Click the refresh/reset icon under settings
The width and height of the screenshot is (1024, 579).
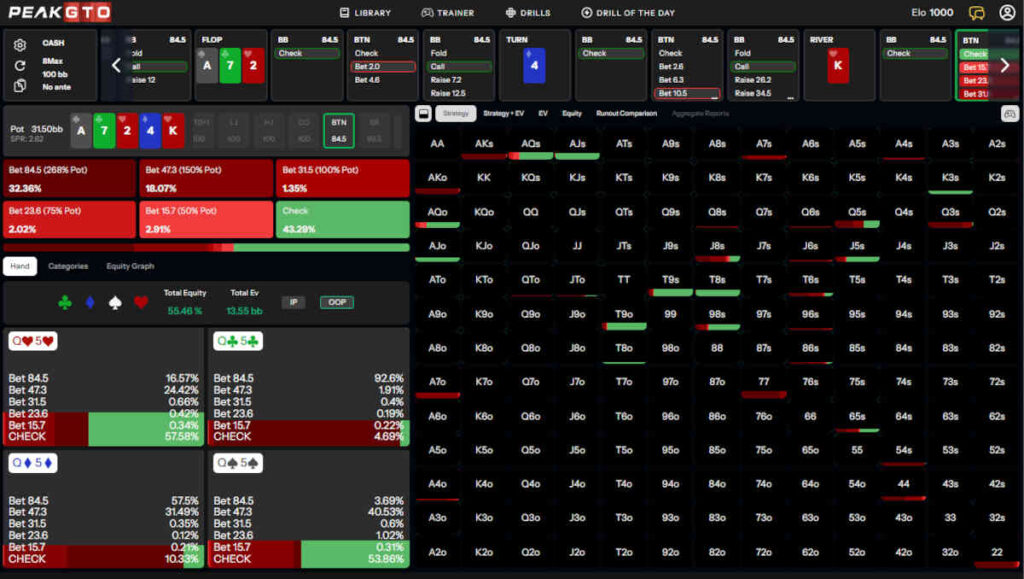pos(20,65)
